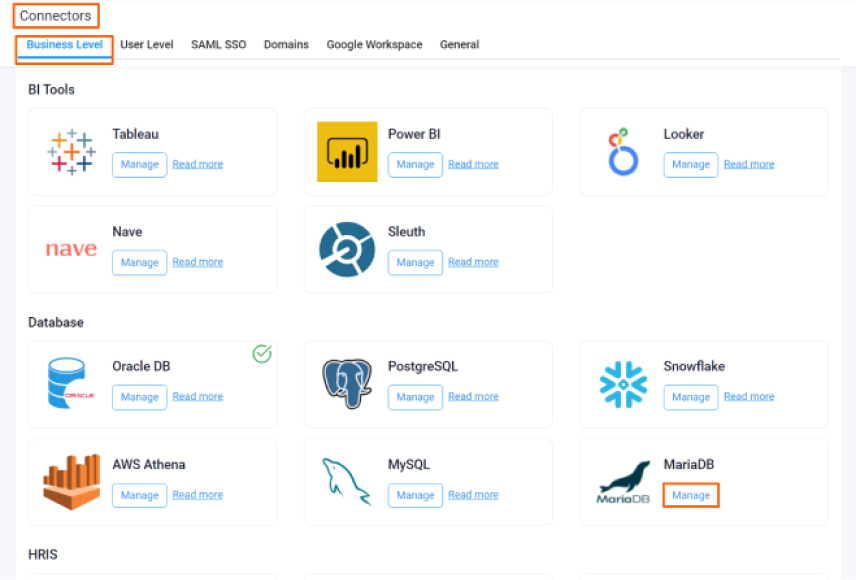The image size is (856, 580).
Task: Click the Looker logo icon
Action: click(623, 152)
